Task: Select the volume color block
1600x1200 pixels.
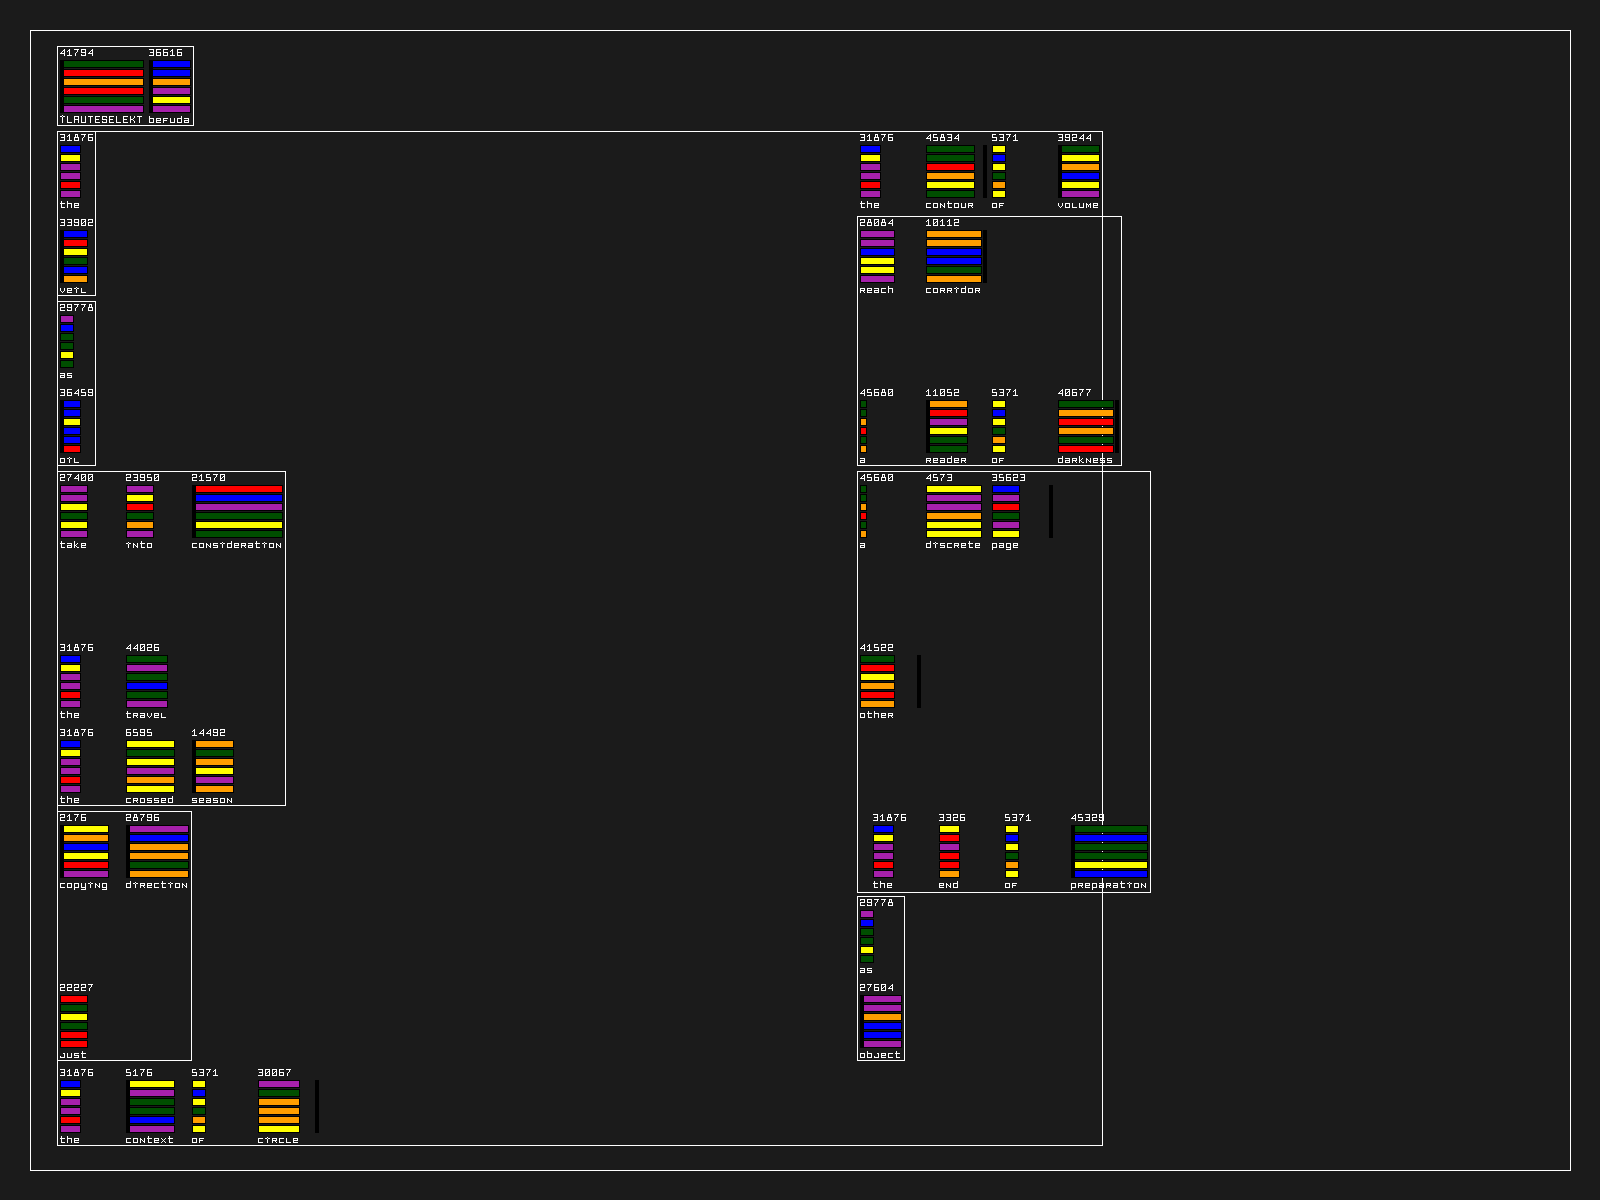Action: (1080, 171)
